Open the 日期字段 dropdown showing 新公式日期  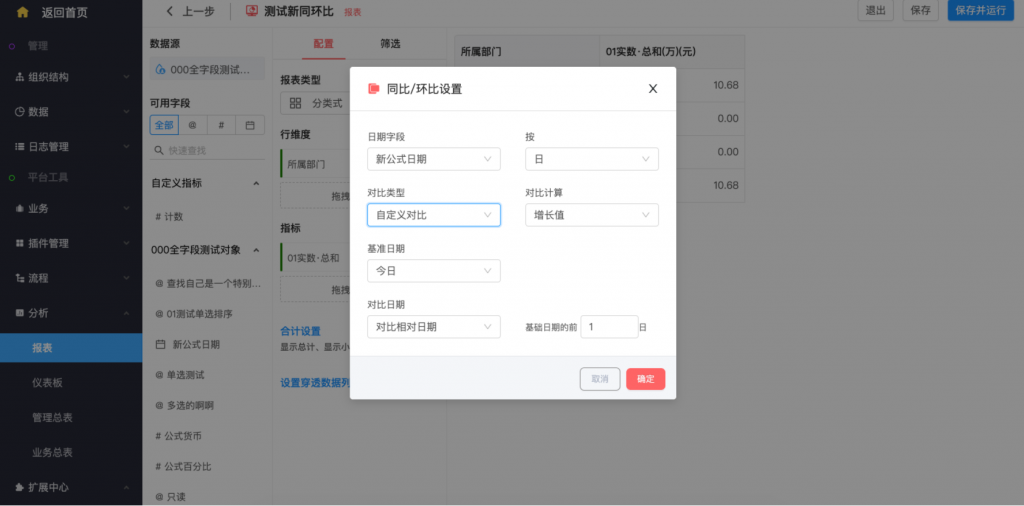point(433,159)
